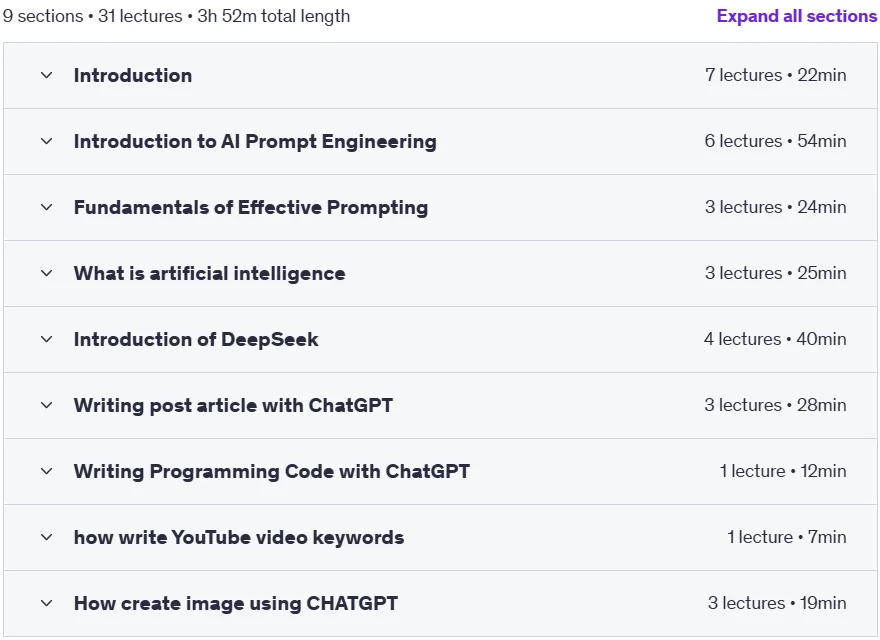
Task: Click the 1 lecture 7min label
Action: tap(787, 537)
